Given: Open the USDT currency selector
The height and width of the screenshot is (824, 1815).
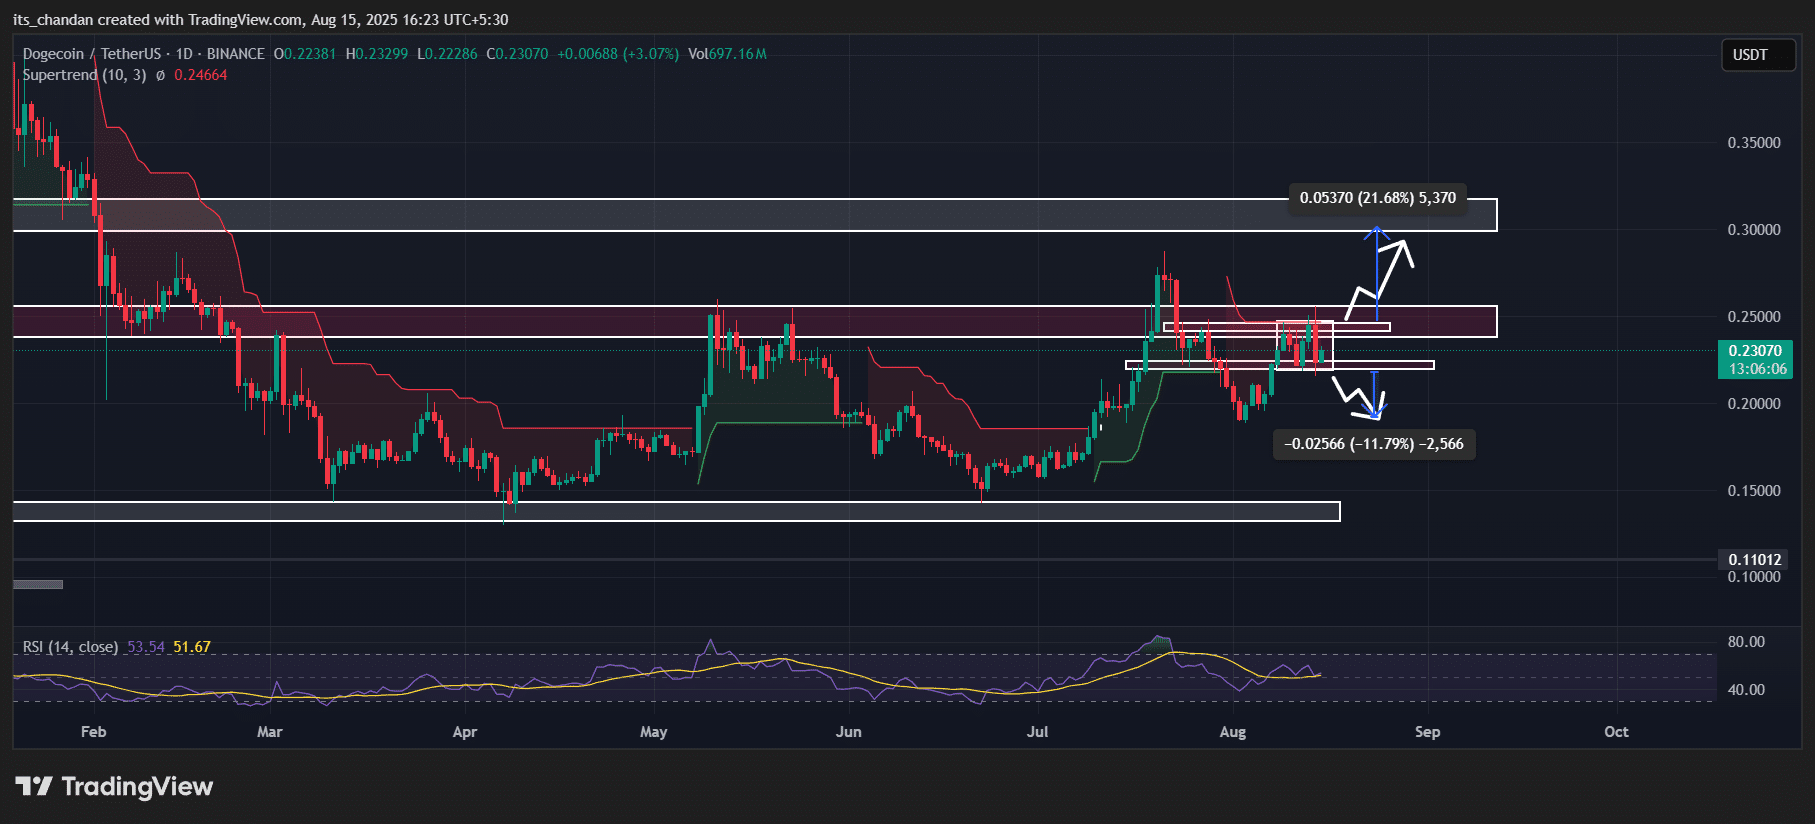Looking at the screenshot, I should tap(1749, 55).
